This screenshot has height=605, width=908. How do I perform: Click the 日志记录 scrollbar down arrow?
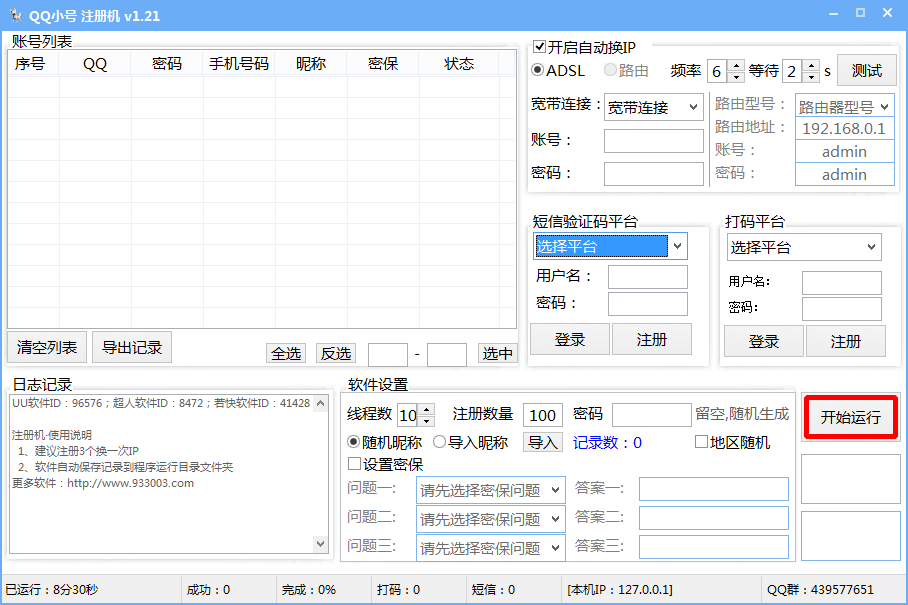click(320, 543)
